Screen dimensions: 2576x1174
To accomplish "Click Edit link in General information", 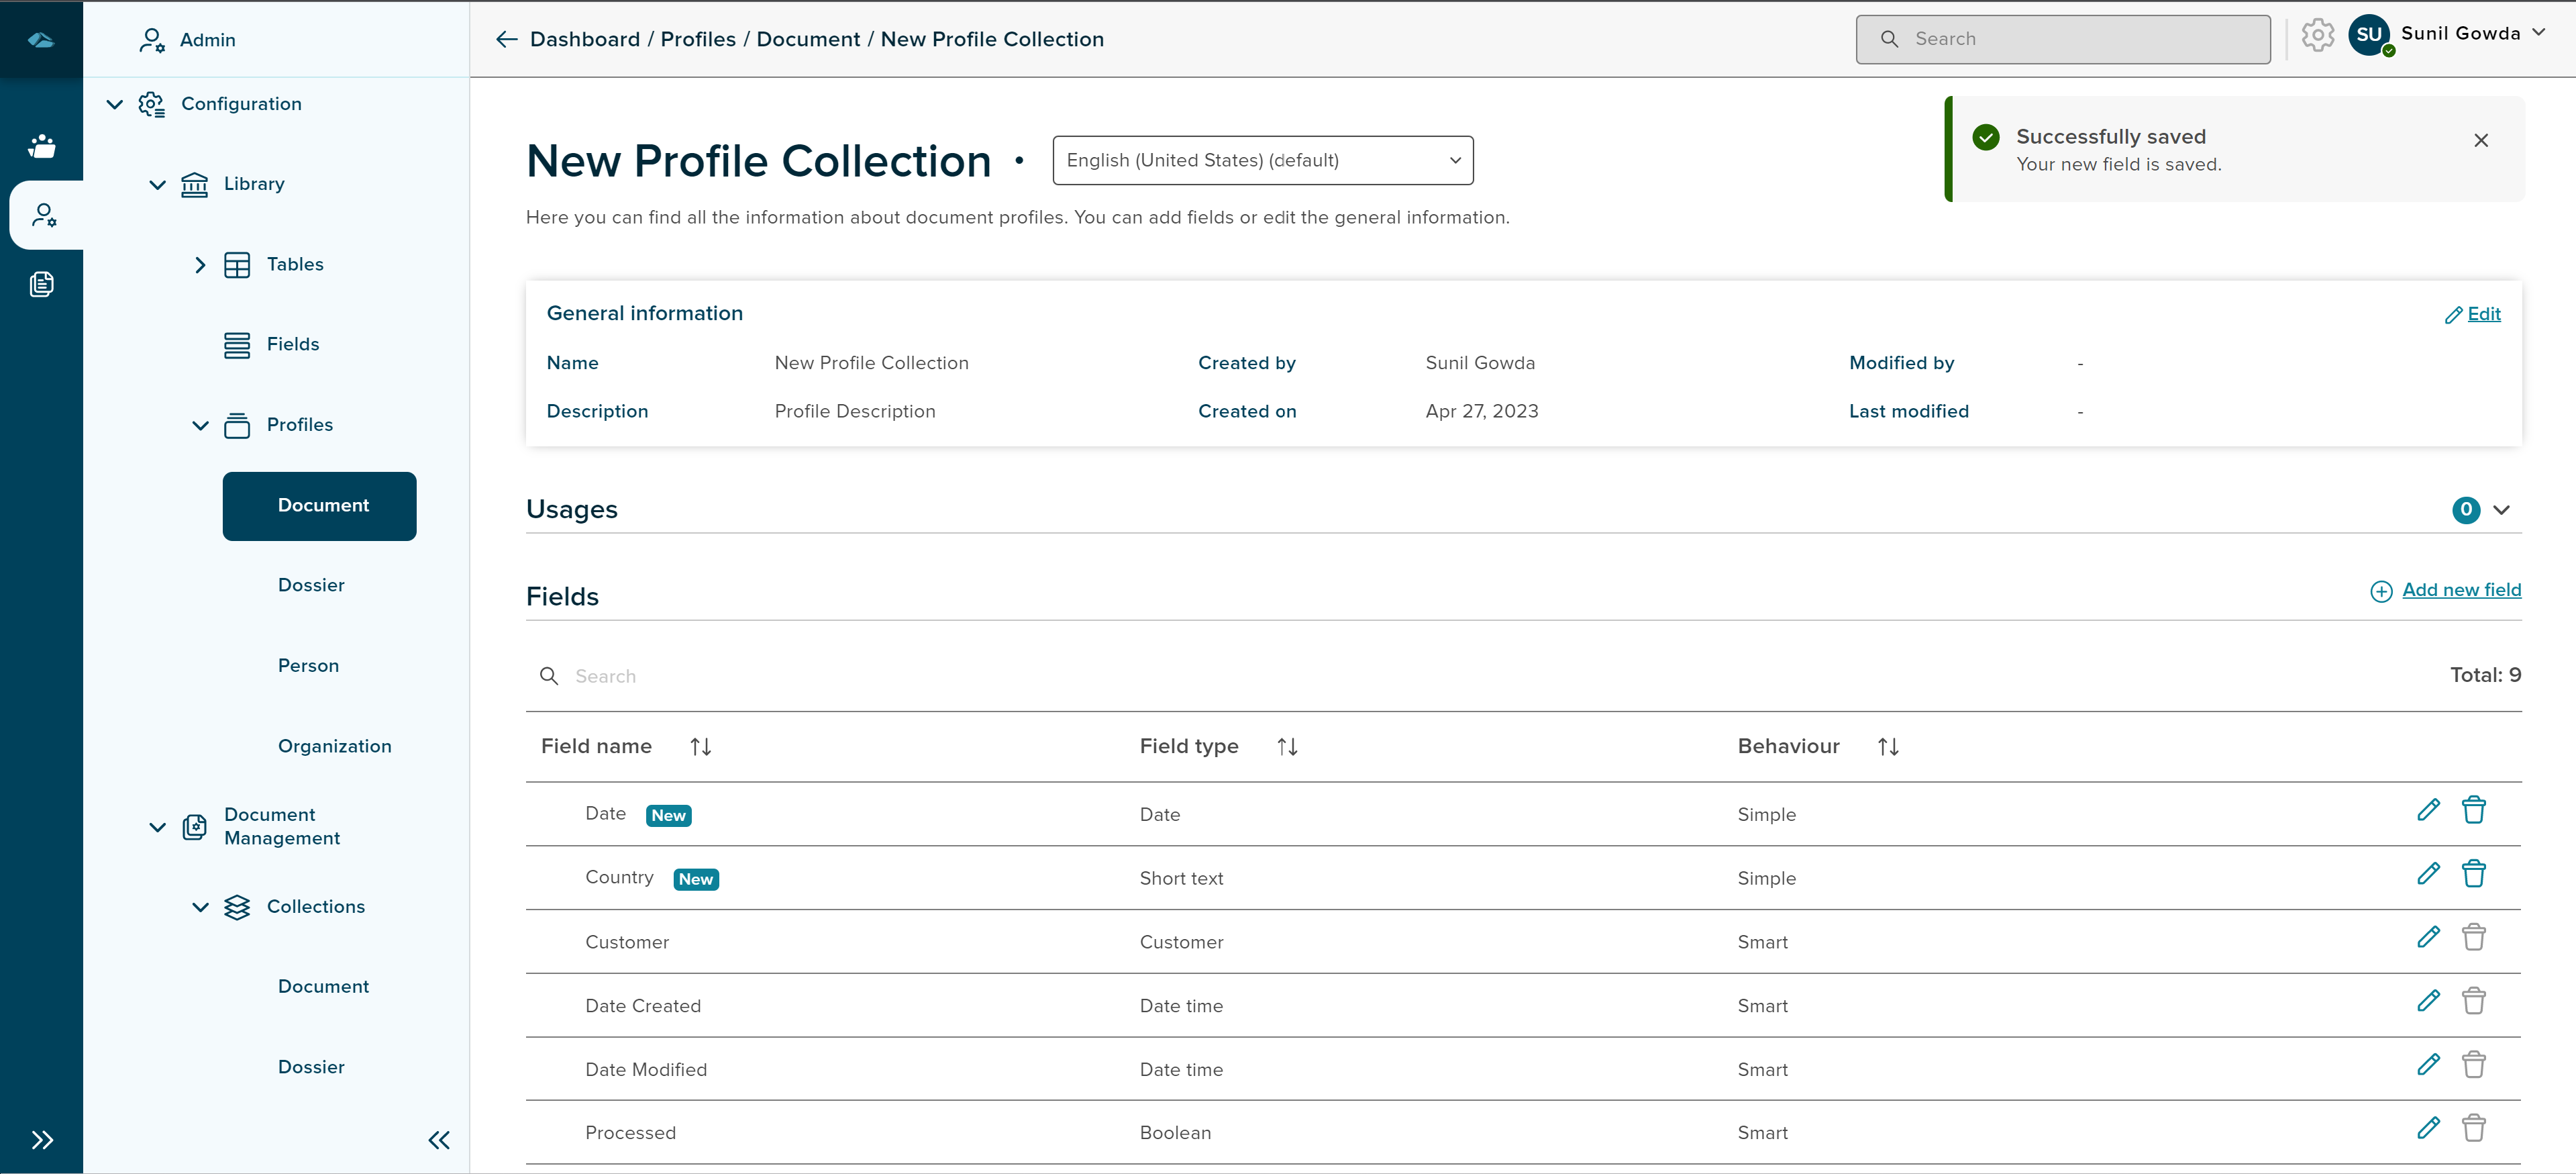I will coord(2483,314).
